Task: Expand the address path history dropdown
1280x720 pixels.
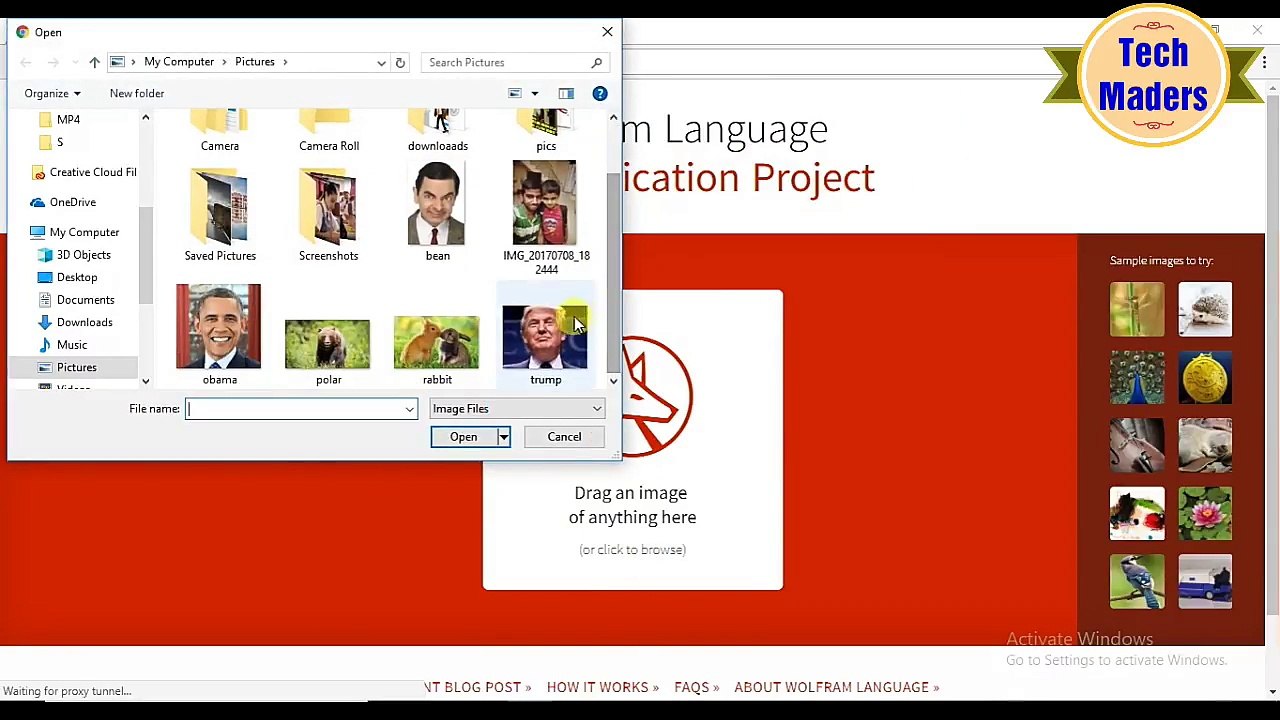Action: pyautogui.click(x=381, y=62)
